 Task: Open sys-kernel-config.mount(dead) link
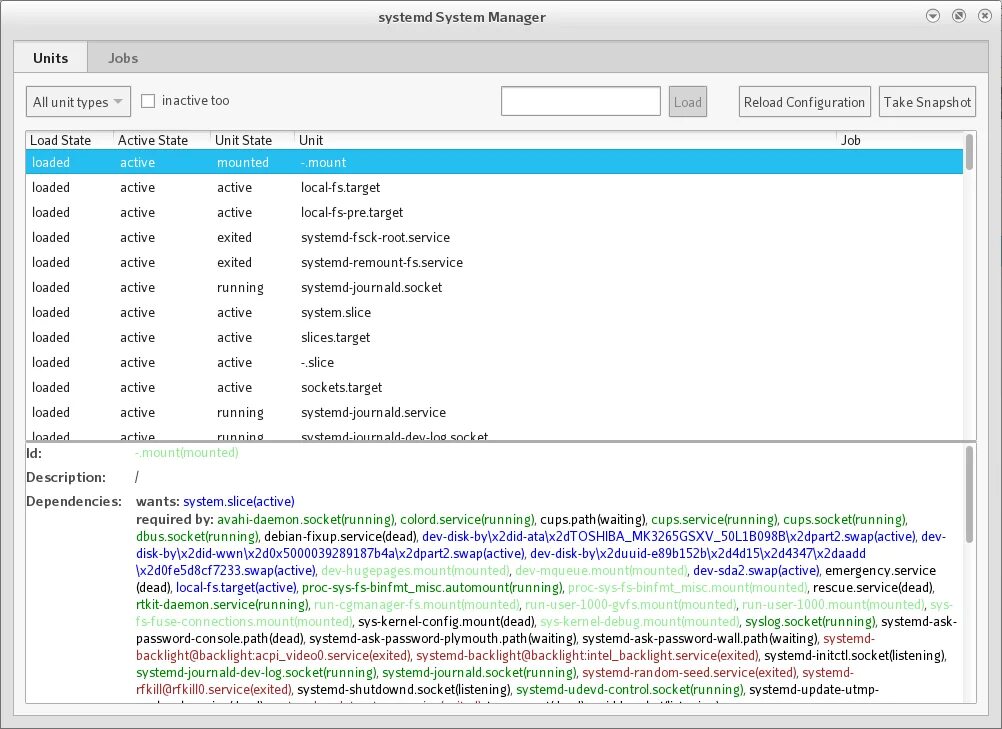click(447, 622)
